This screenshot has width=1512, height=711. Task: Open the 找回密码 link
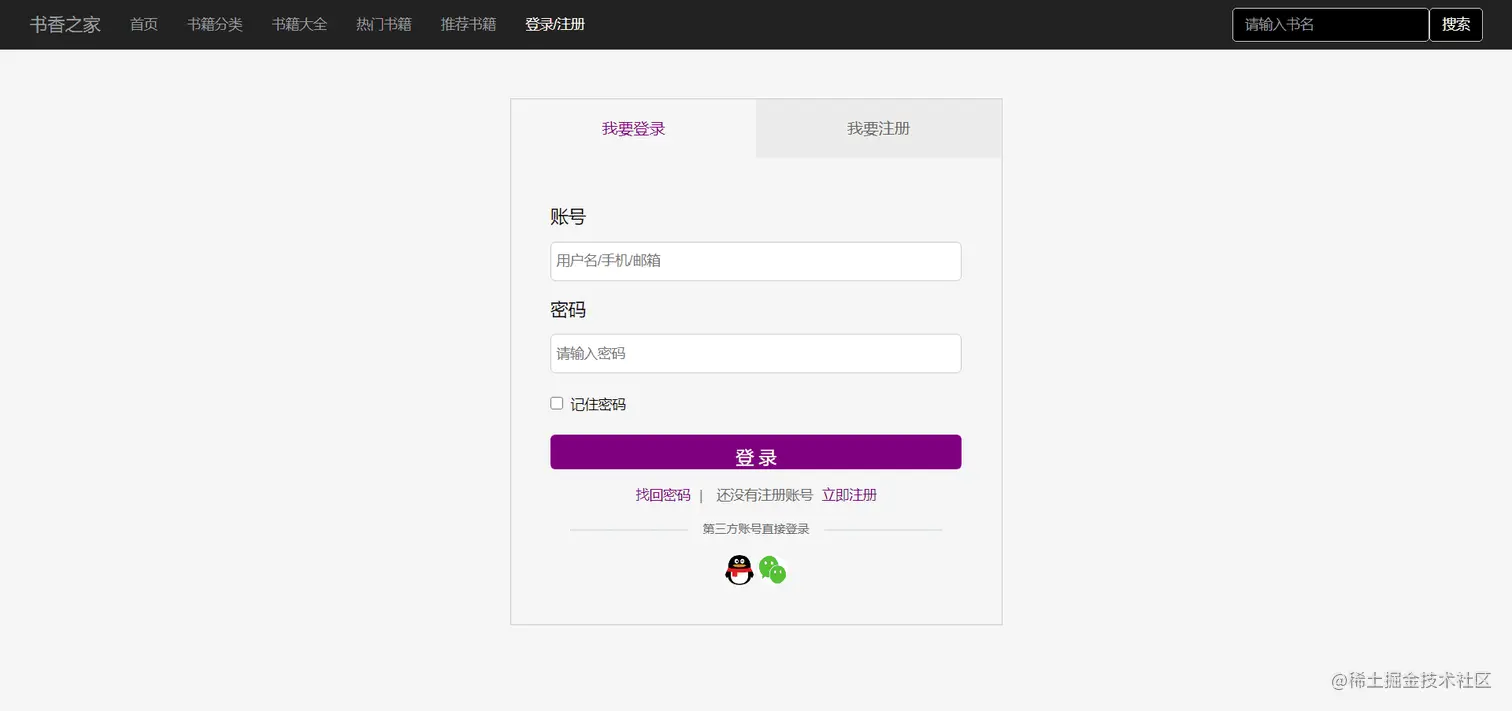tap(663, 494)
